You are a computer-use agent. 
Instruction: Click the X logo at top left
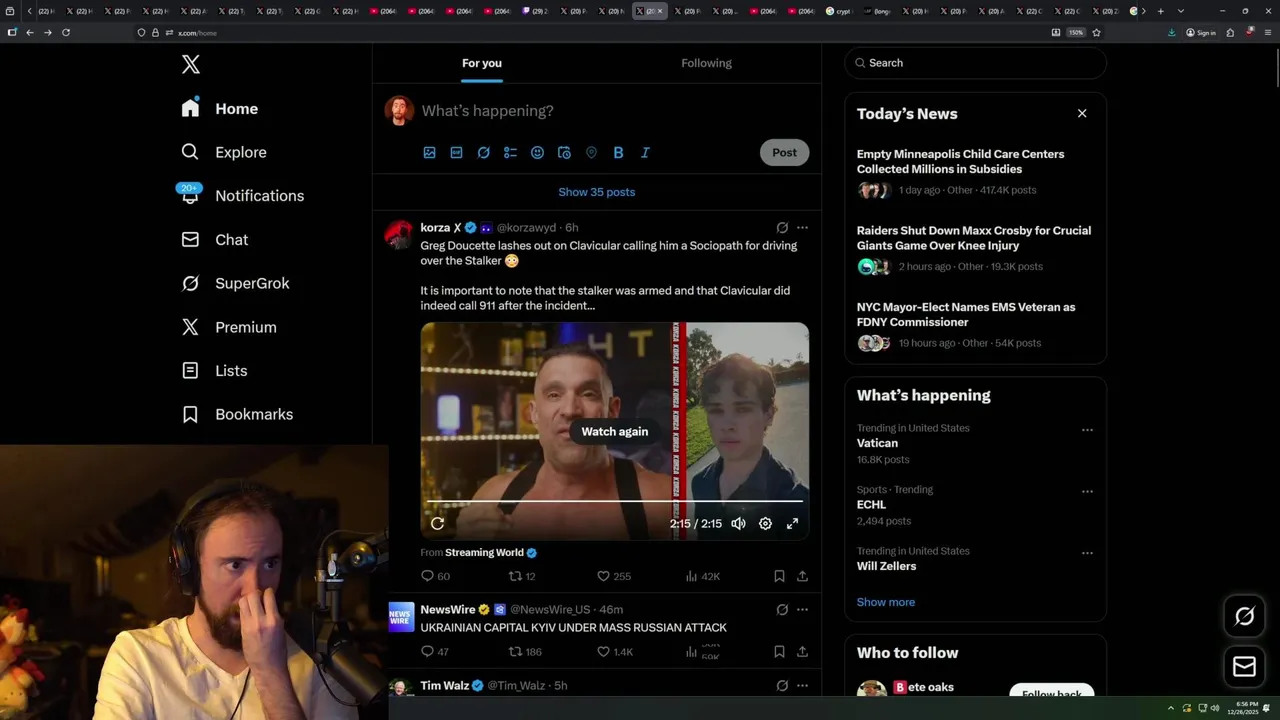[191, 65]
